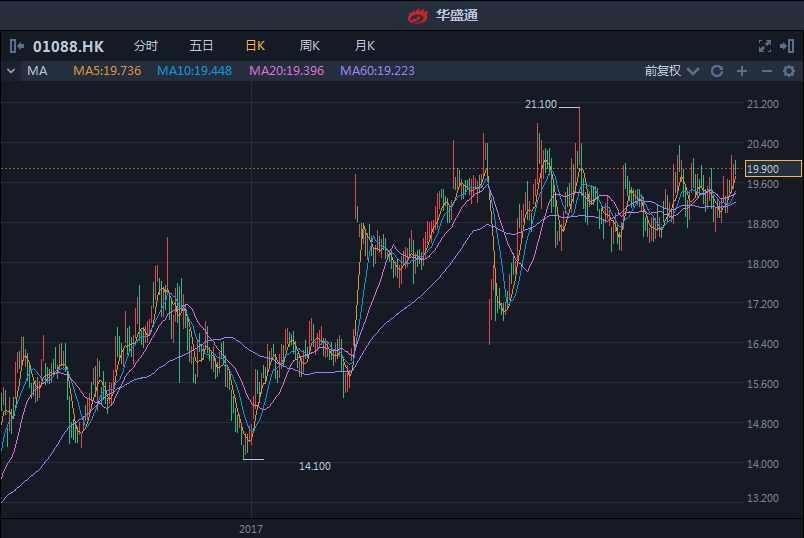804x538 pixels.
Task: Click the 华盛通 logo icon
Action: pyautogui.click(x=417, y=15)
